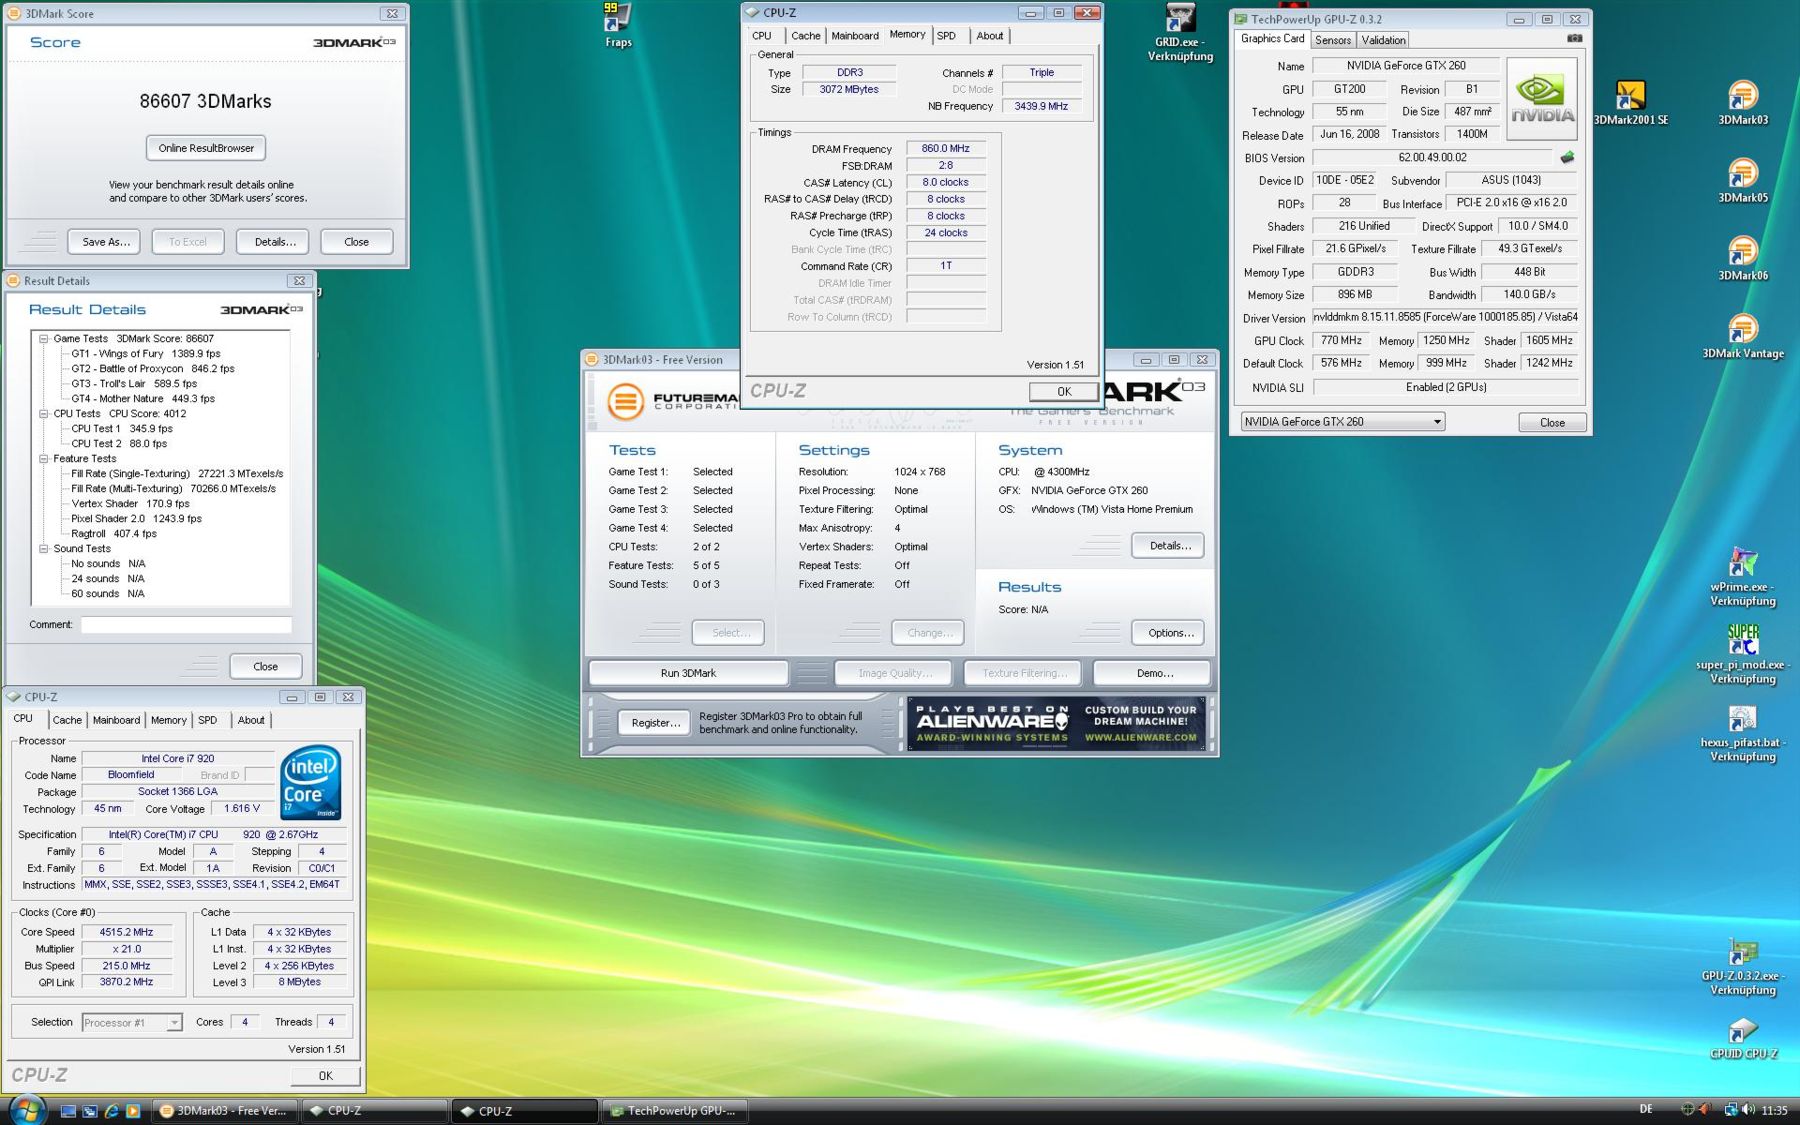Click Details button in 3DMark Score window

(x=275, y=242)
